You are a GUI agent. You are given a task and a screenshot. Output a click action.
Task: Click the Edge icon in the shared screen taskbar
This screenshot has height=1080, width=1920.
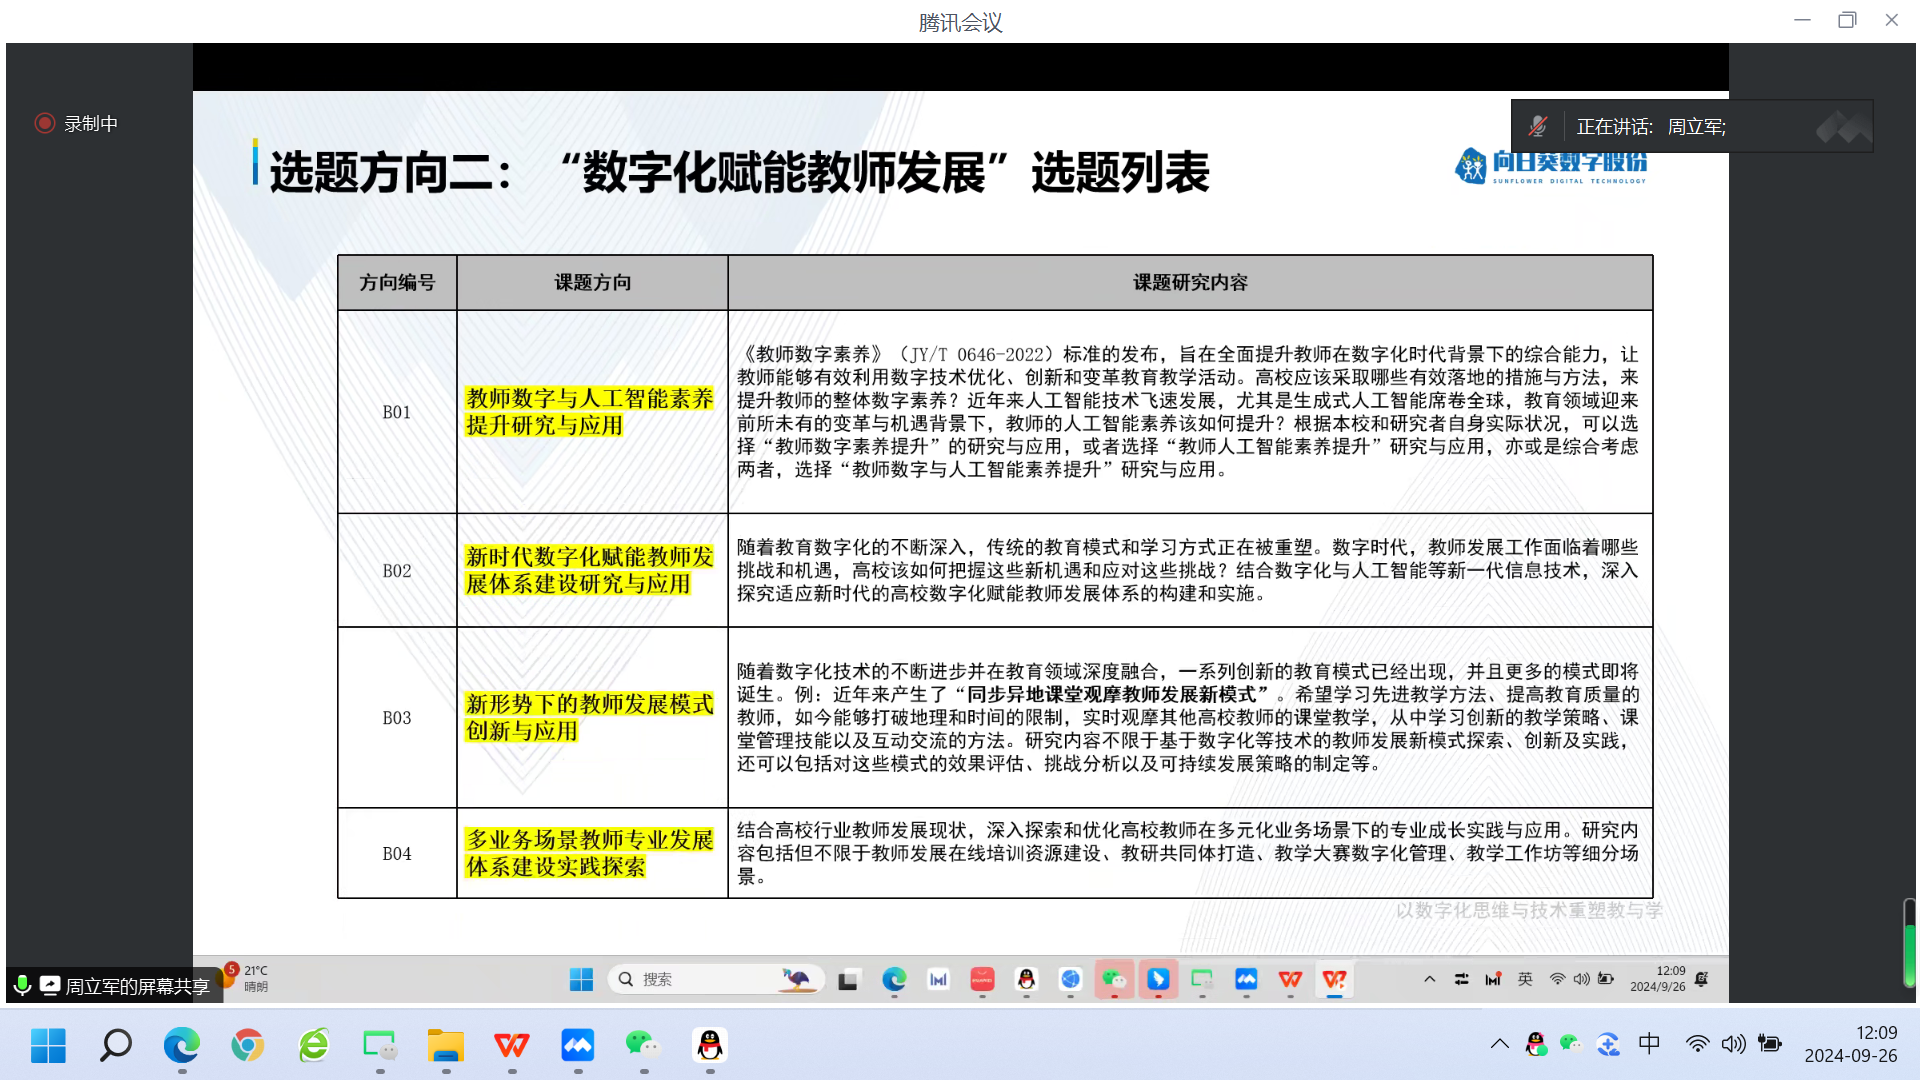pyautogui.click(x=894, y=979)
